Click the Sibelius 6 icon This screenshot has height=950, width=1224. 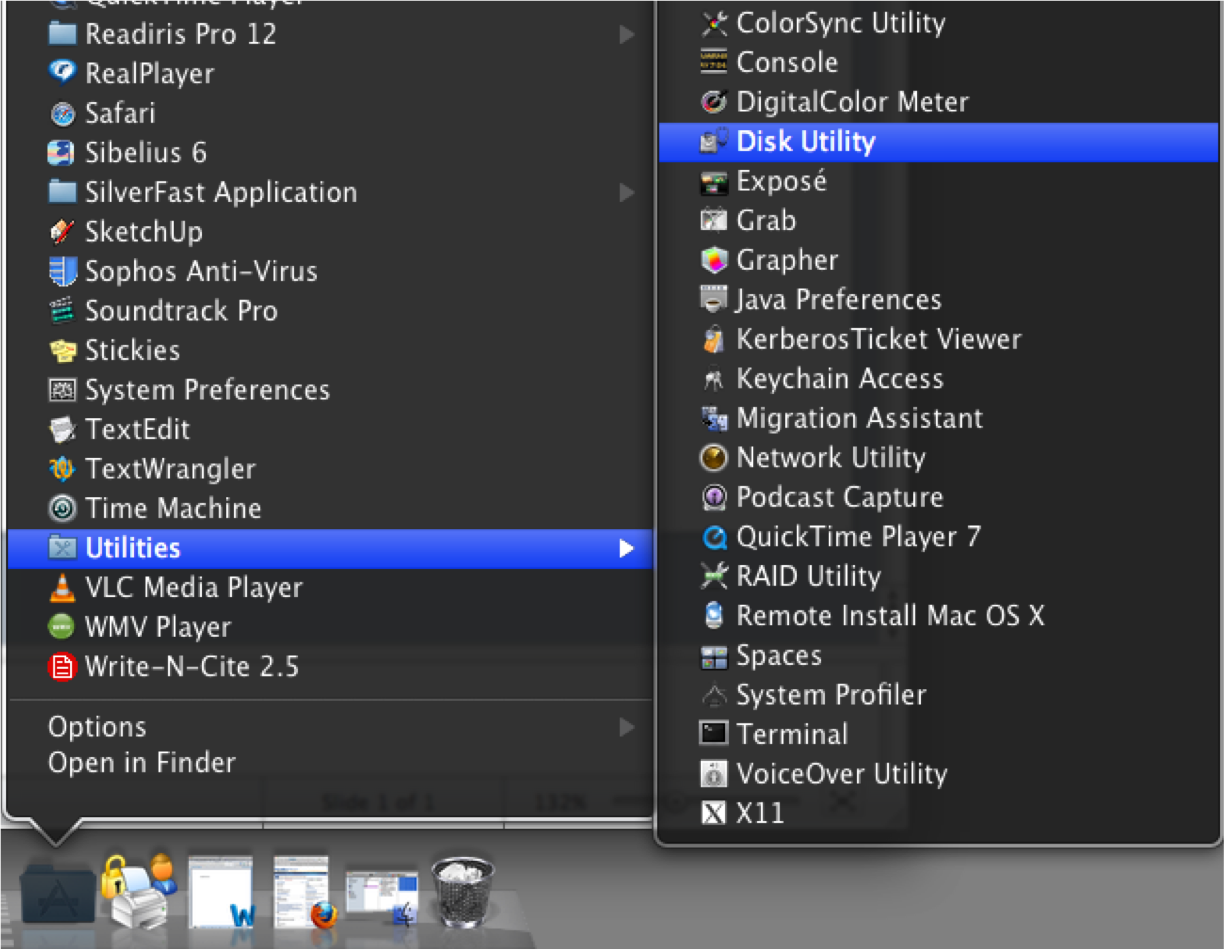coord(62,153)
